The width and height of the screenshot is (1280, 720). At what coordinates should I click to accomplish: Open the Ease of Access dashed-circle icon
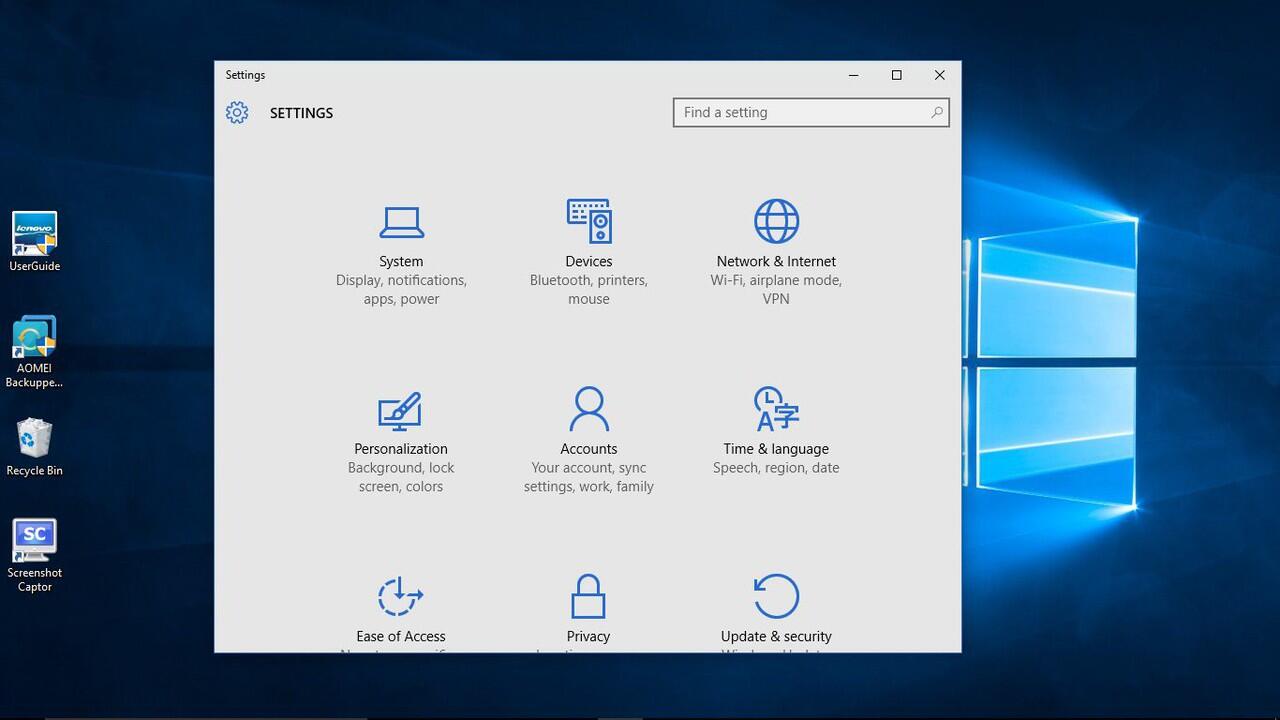(x=401, y=597)
